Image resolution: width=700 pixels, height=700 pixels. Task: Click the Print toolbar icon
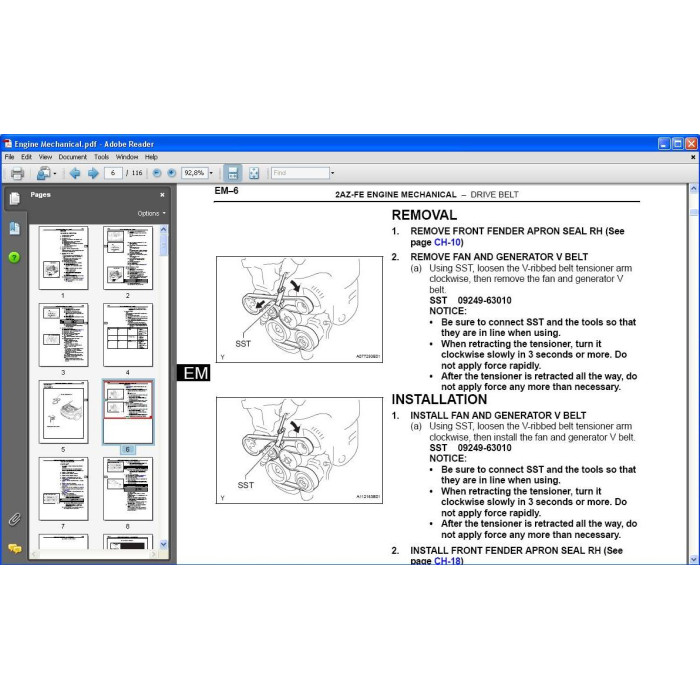pos(17,173)
